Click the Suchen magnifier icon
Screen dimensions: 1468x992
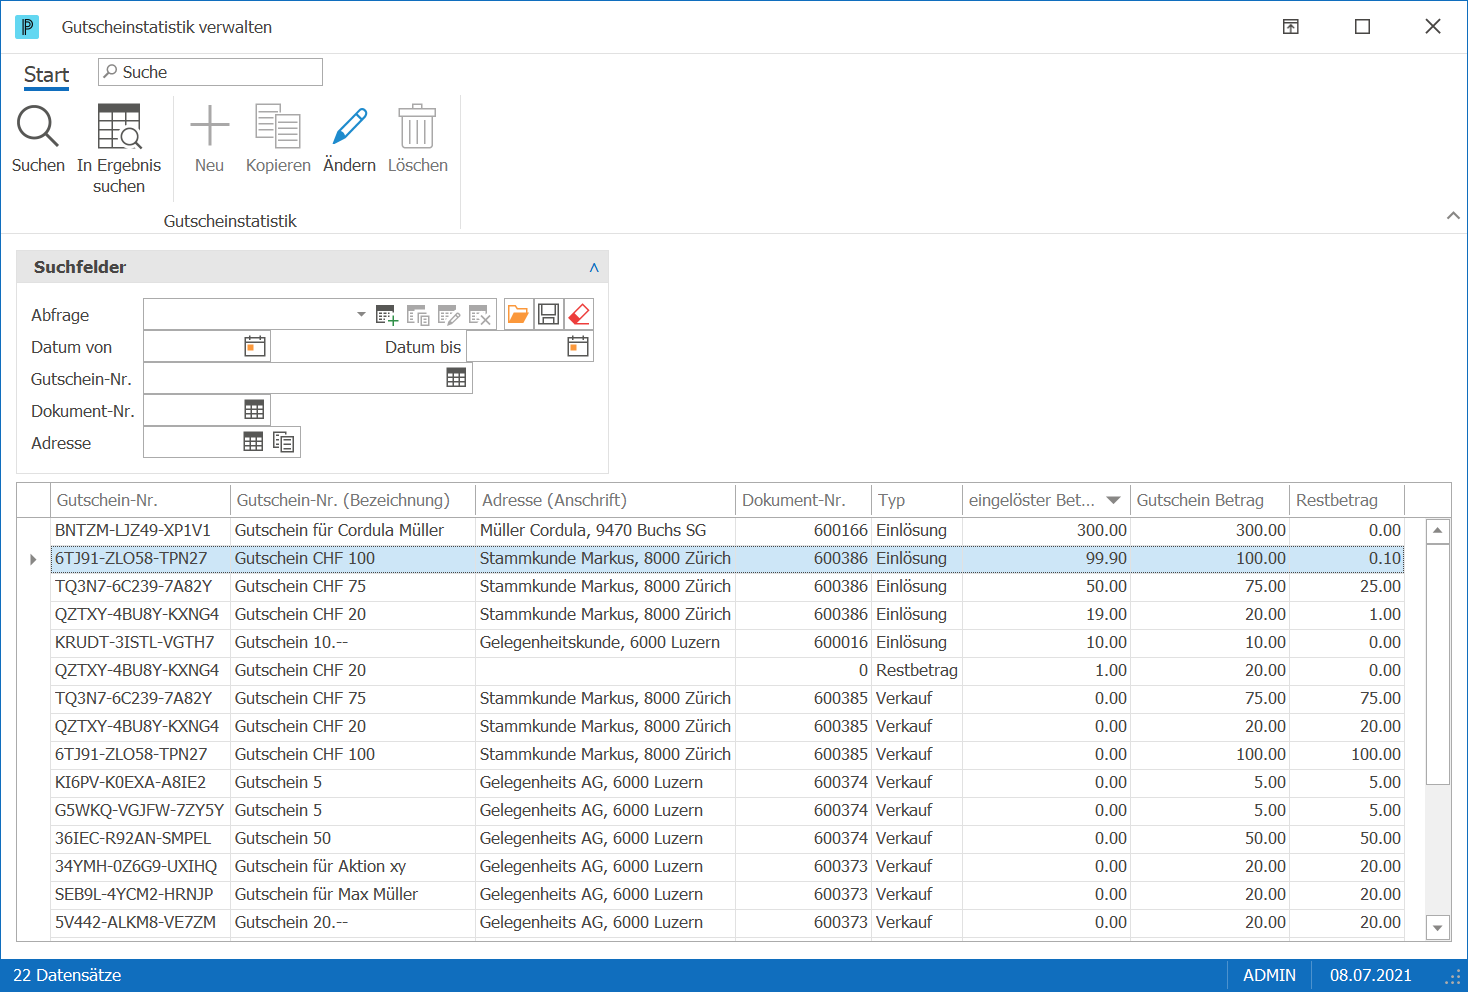click(38, 127)
